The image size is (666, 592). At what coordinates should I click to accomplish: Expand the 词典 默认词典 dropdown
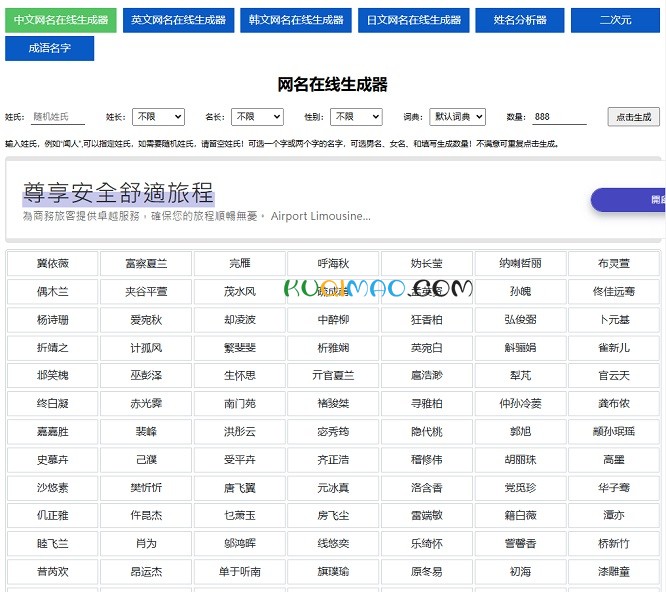tap(457, 117)
